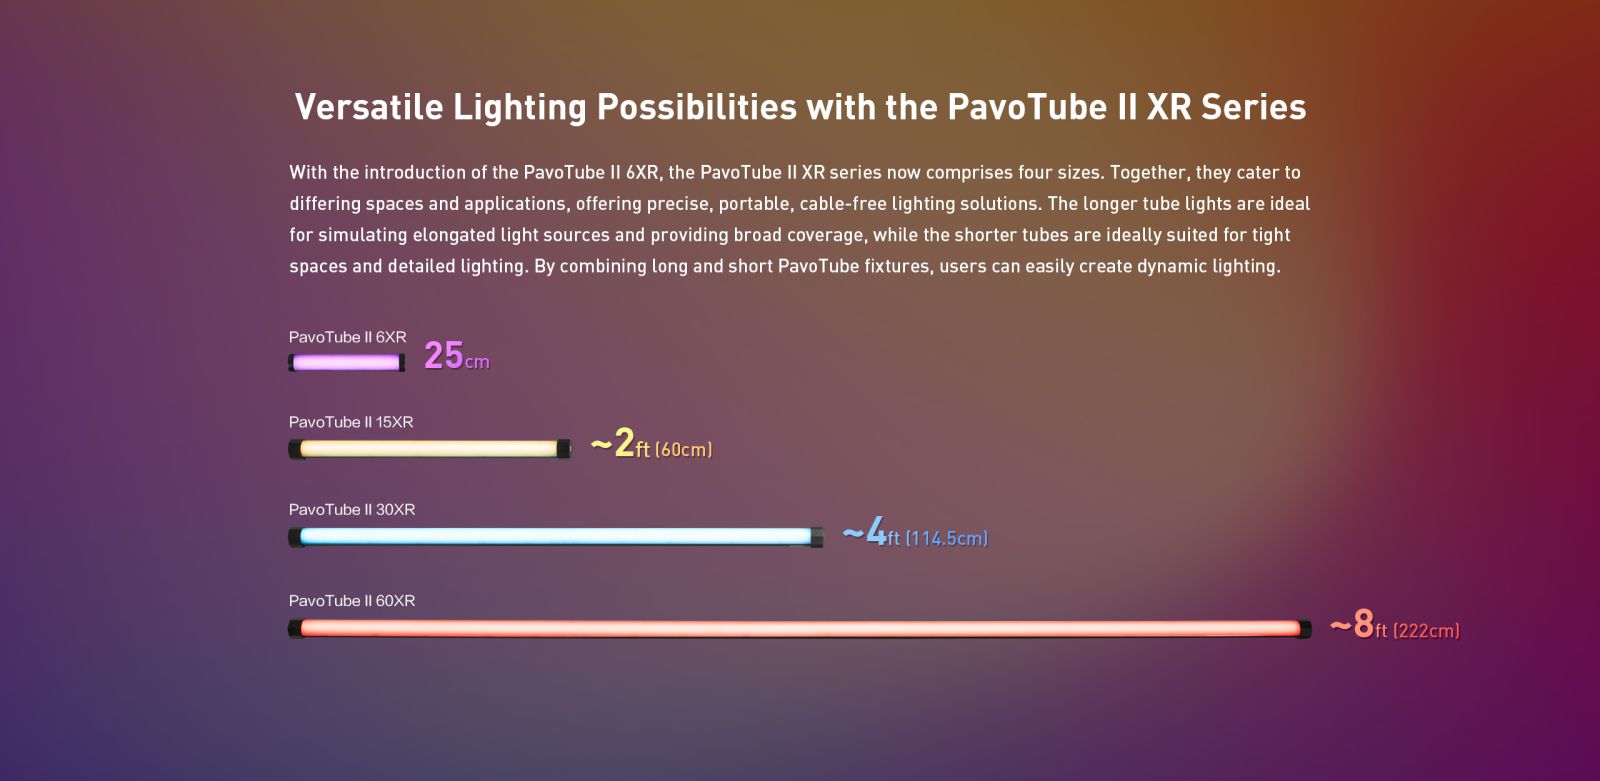Click the left end cap of the 6XR tube

[291, 363]
